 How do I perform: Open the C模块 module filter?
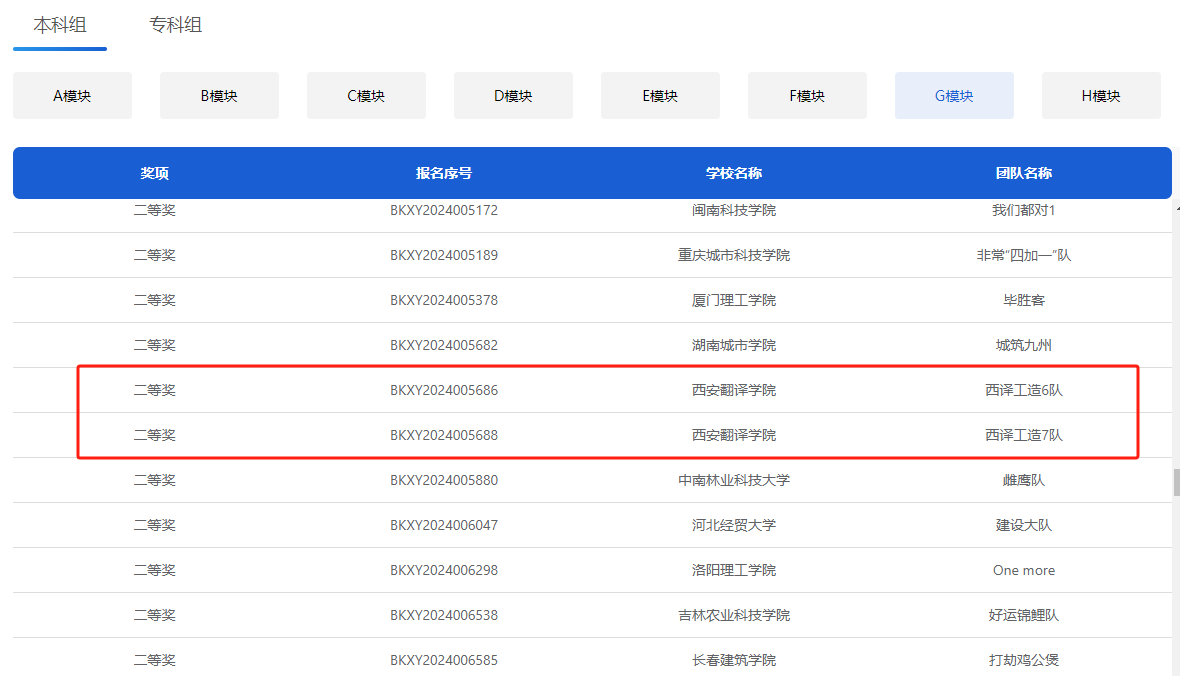[x=366, y=96]
